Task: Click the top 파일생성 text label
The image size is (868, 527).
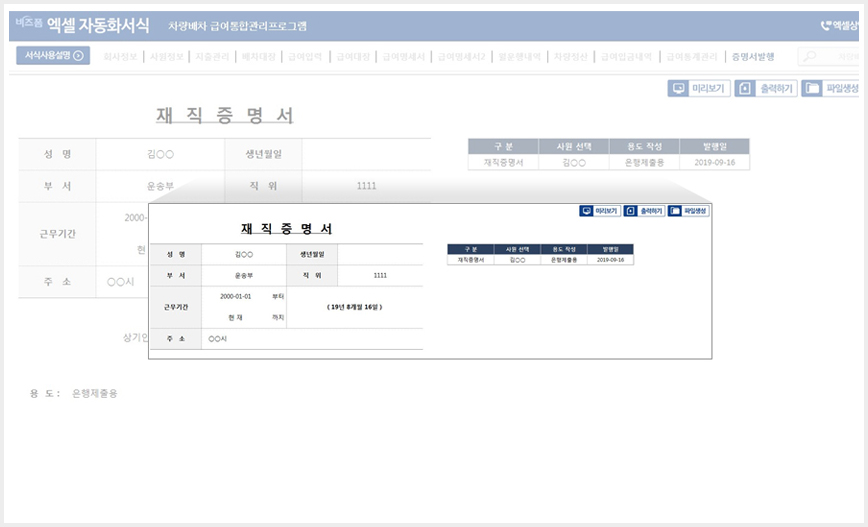Action: click(x=842, y=89)
